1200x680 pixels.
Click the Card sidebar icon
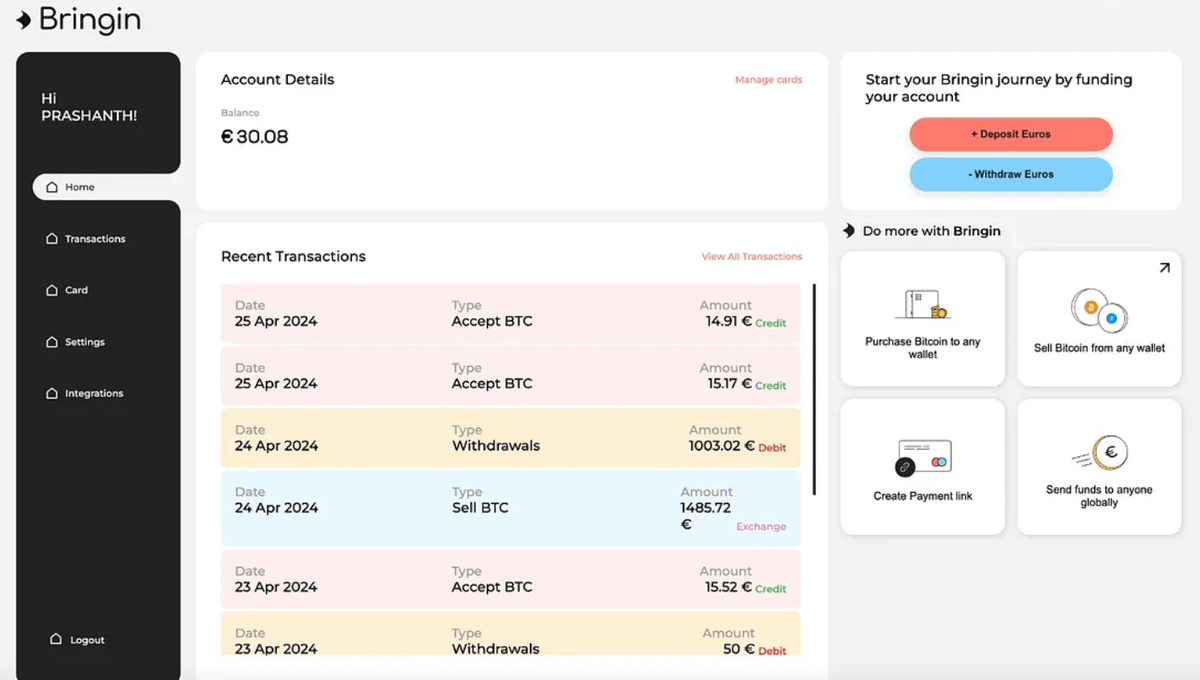(52, 290)
